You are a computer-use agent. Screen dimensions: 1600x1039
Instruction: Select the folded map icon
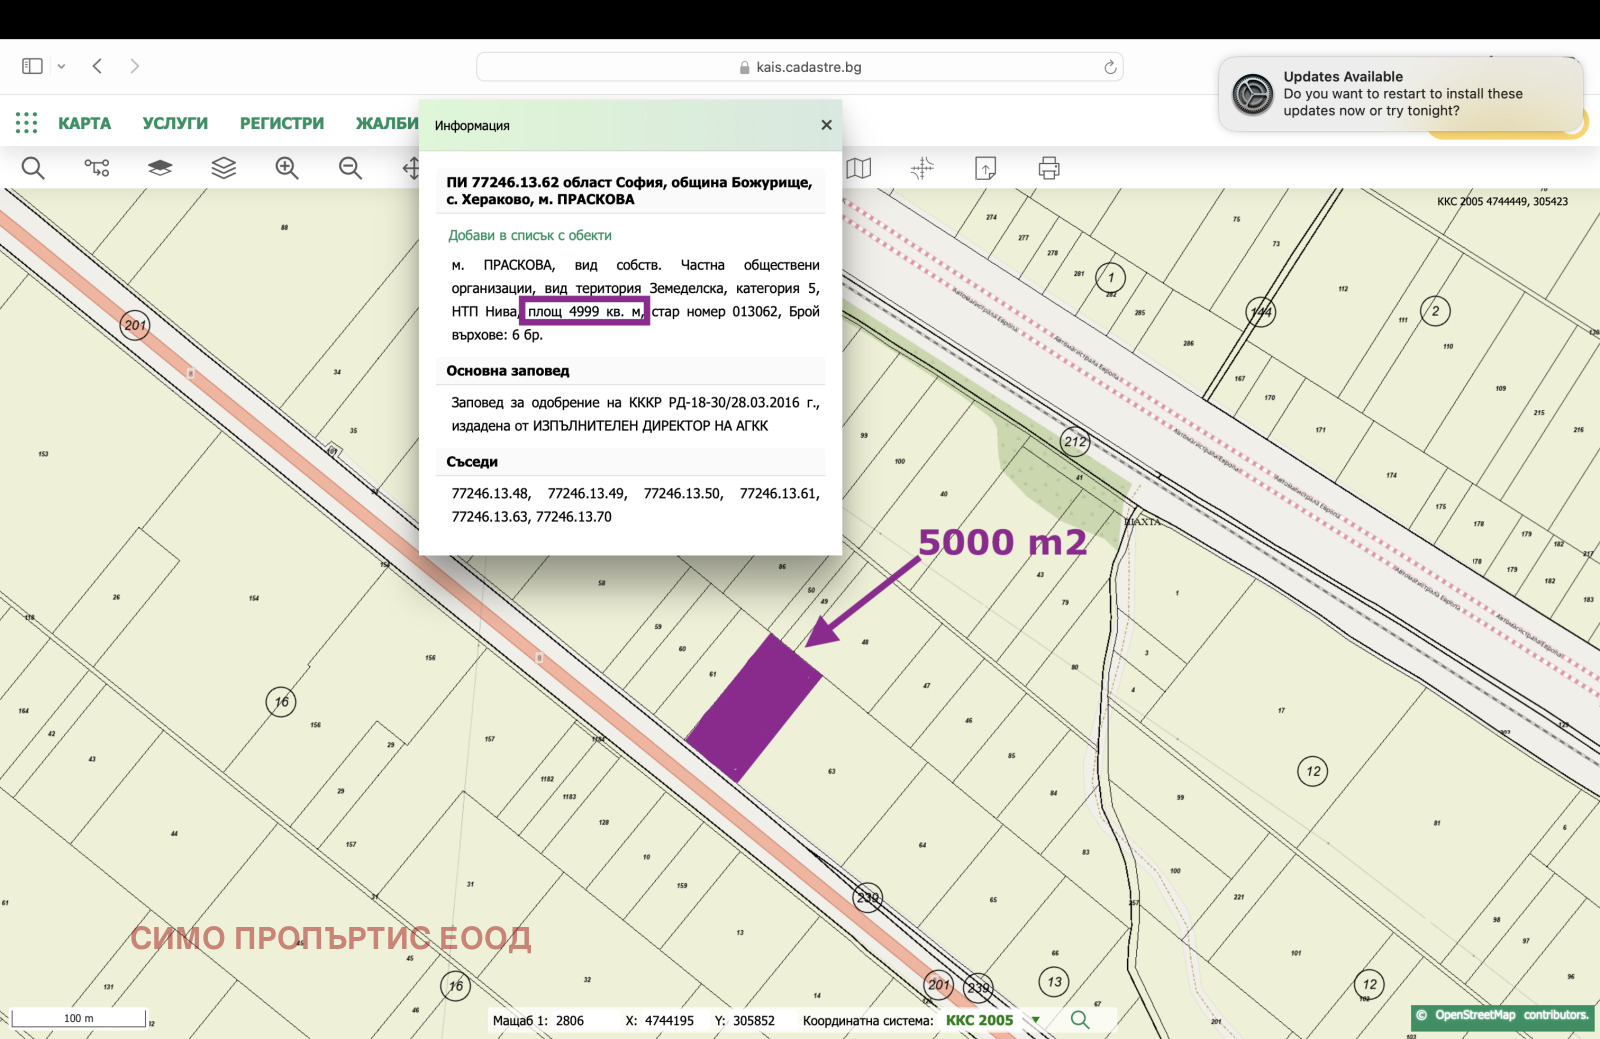click(x=859, y=168)
